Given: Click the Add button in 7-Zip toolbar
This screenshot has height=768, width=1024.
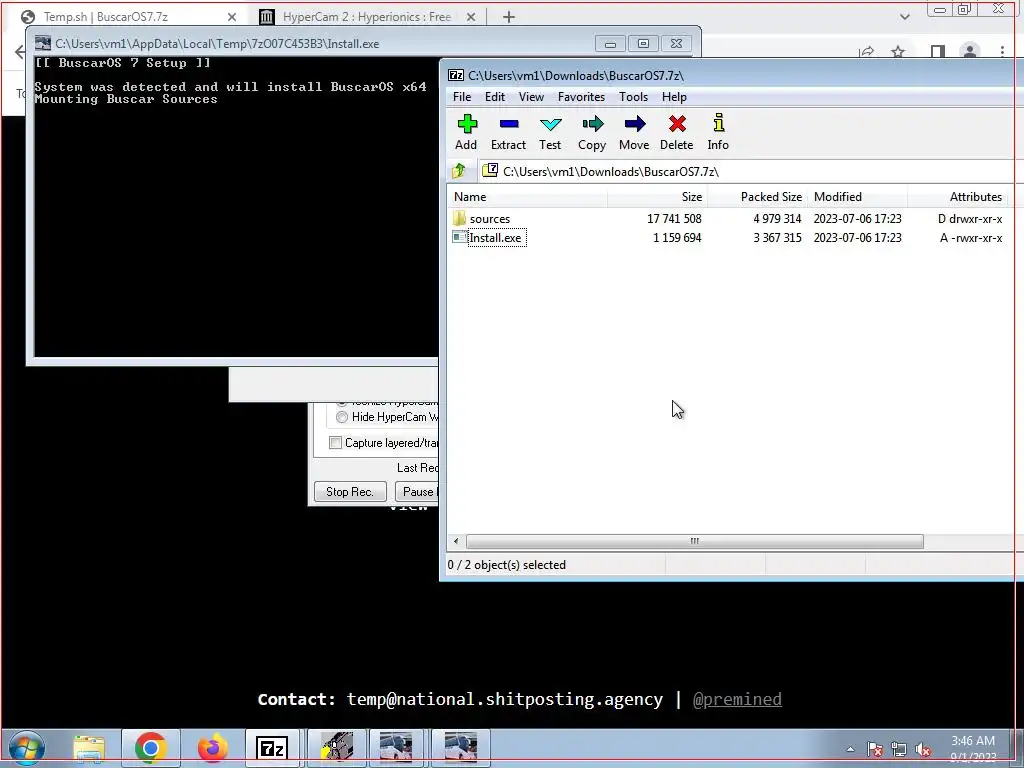Looking at the screenshot, I should point(466,133).
